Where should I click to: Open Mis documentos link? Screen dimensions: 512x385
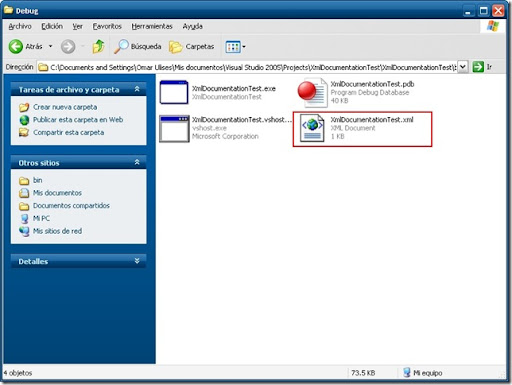tap(57, 193)
